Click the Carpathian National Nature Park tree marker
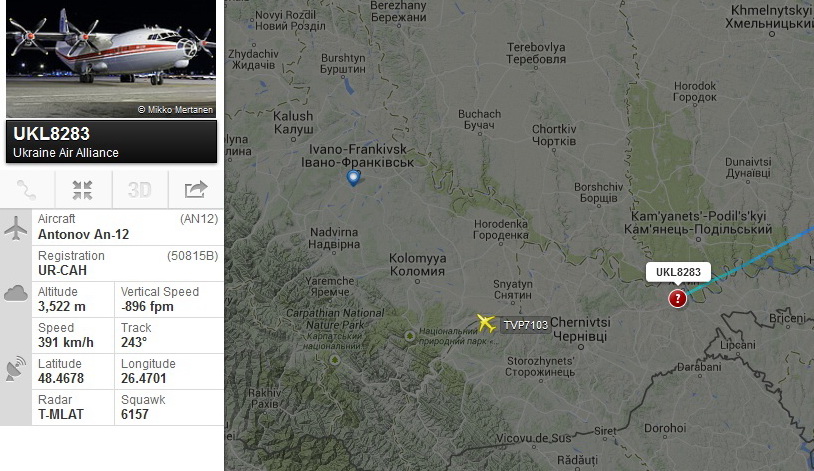This screenshot has width=814, height=471. click(334, 359)
